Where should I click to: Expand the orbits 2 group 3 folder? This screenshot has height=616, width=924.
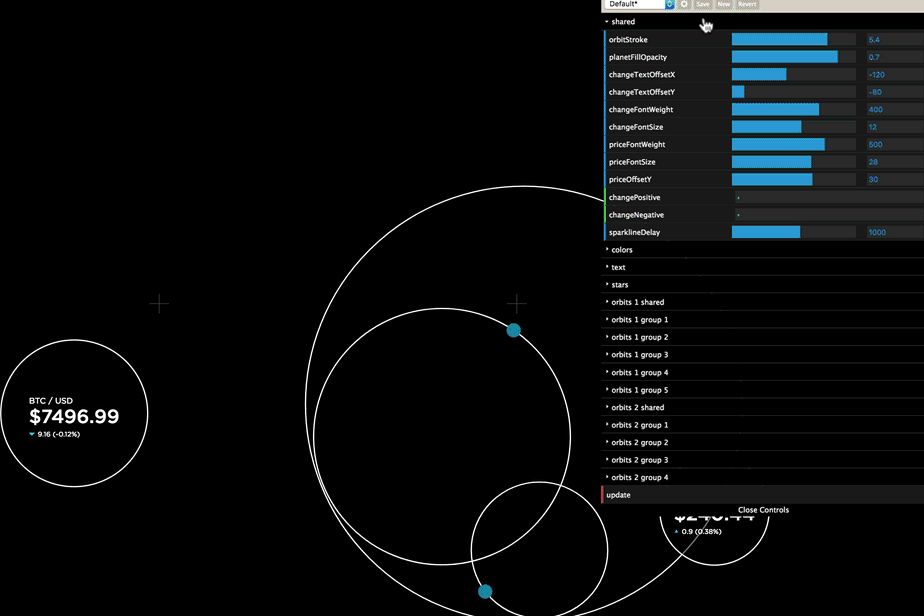[763, 460]
